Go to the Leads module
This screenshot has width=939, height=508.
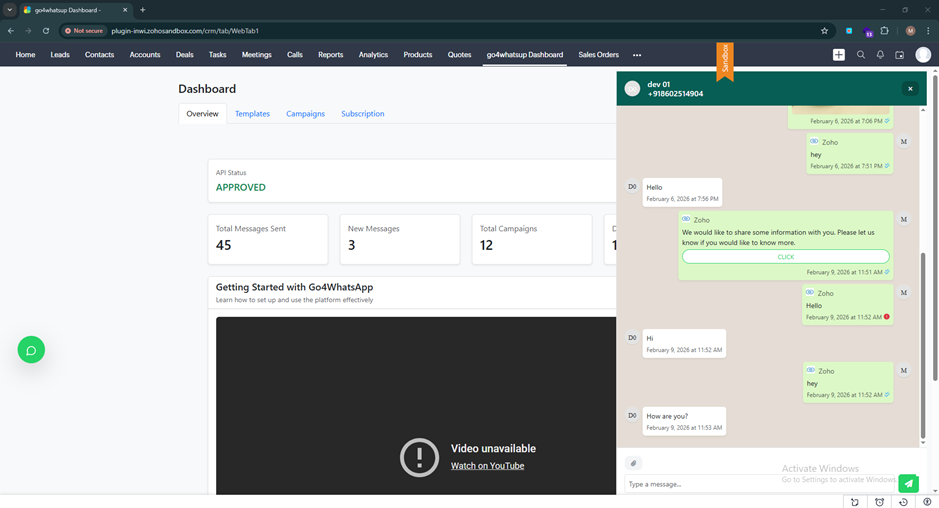tap(60, 55)
